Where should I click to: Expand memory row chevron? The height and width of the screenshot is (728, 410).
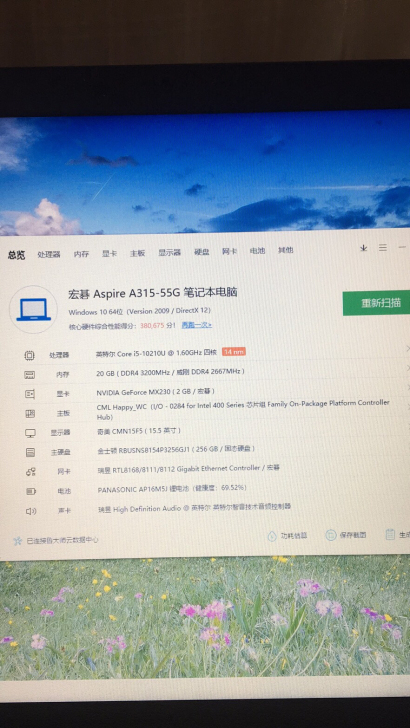[x=408, y=368]
